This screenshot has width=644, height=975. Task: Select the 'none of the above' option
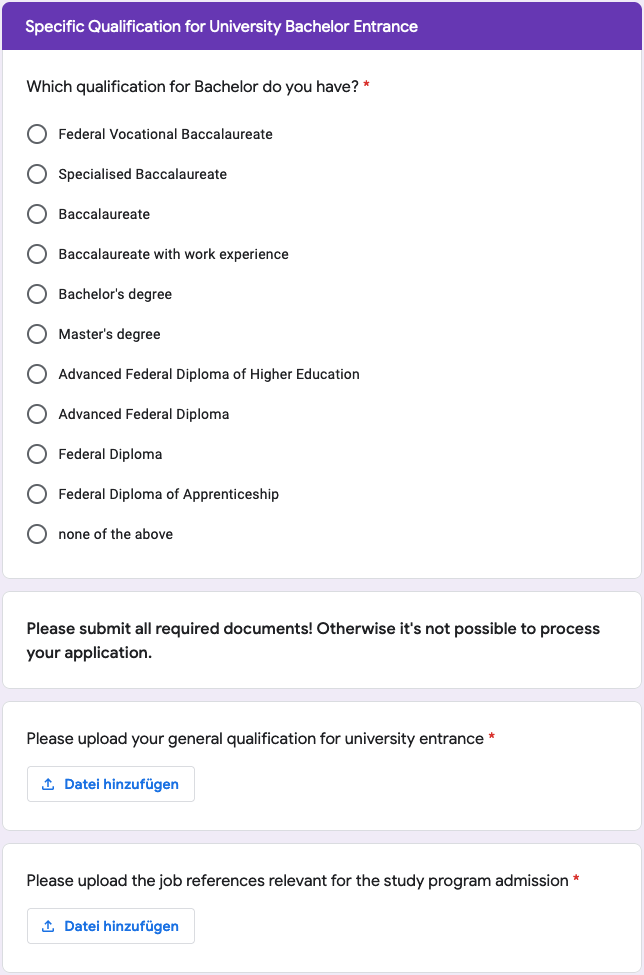(x=37, y=534)
